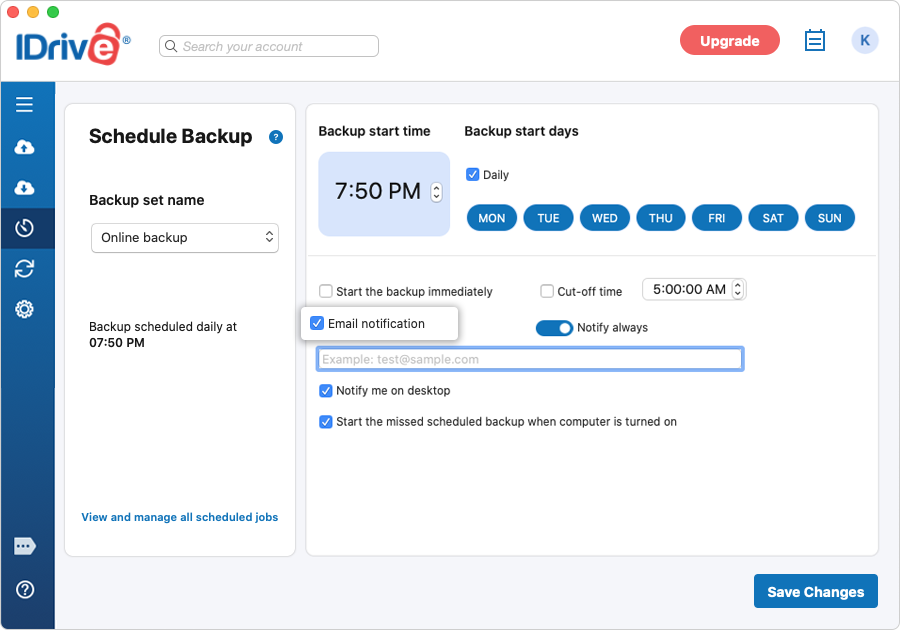Click the Schedule Backup help icon
This screenshot has height=630, width=900.
tap(276, 137)
